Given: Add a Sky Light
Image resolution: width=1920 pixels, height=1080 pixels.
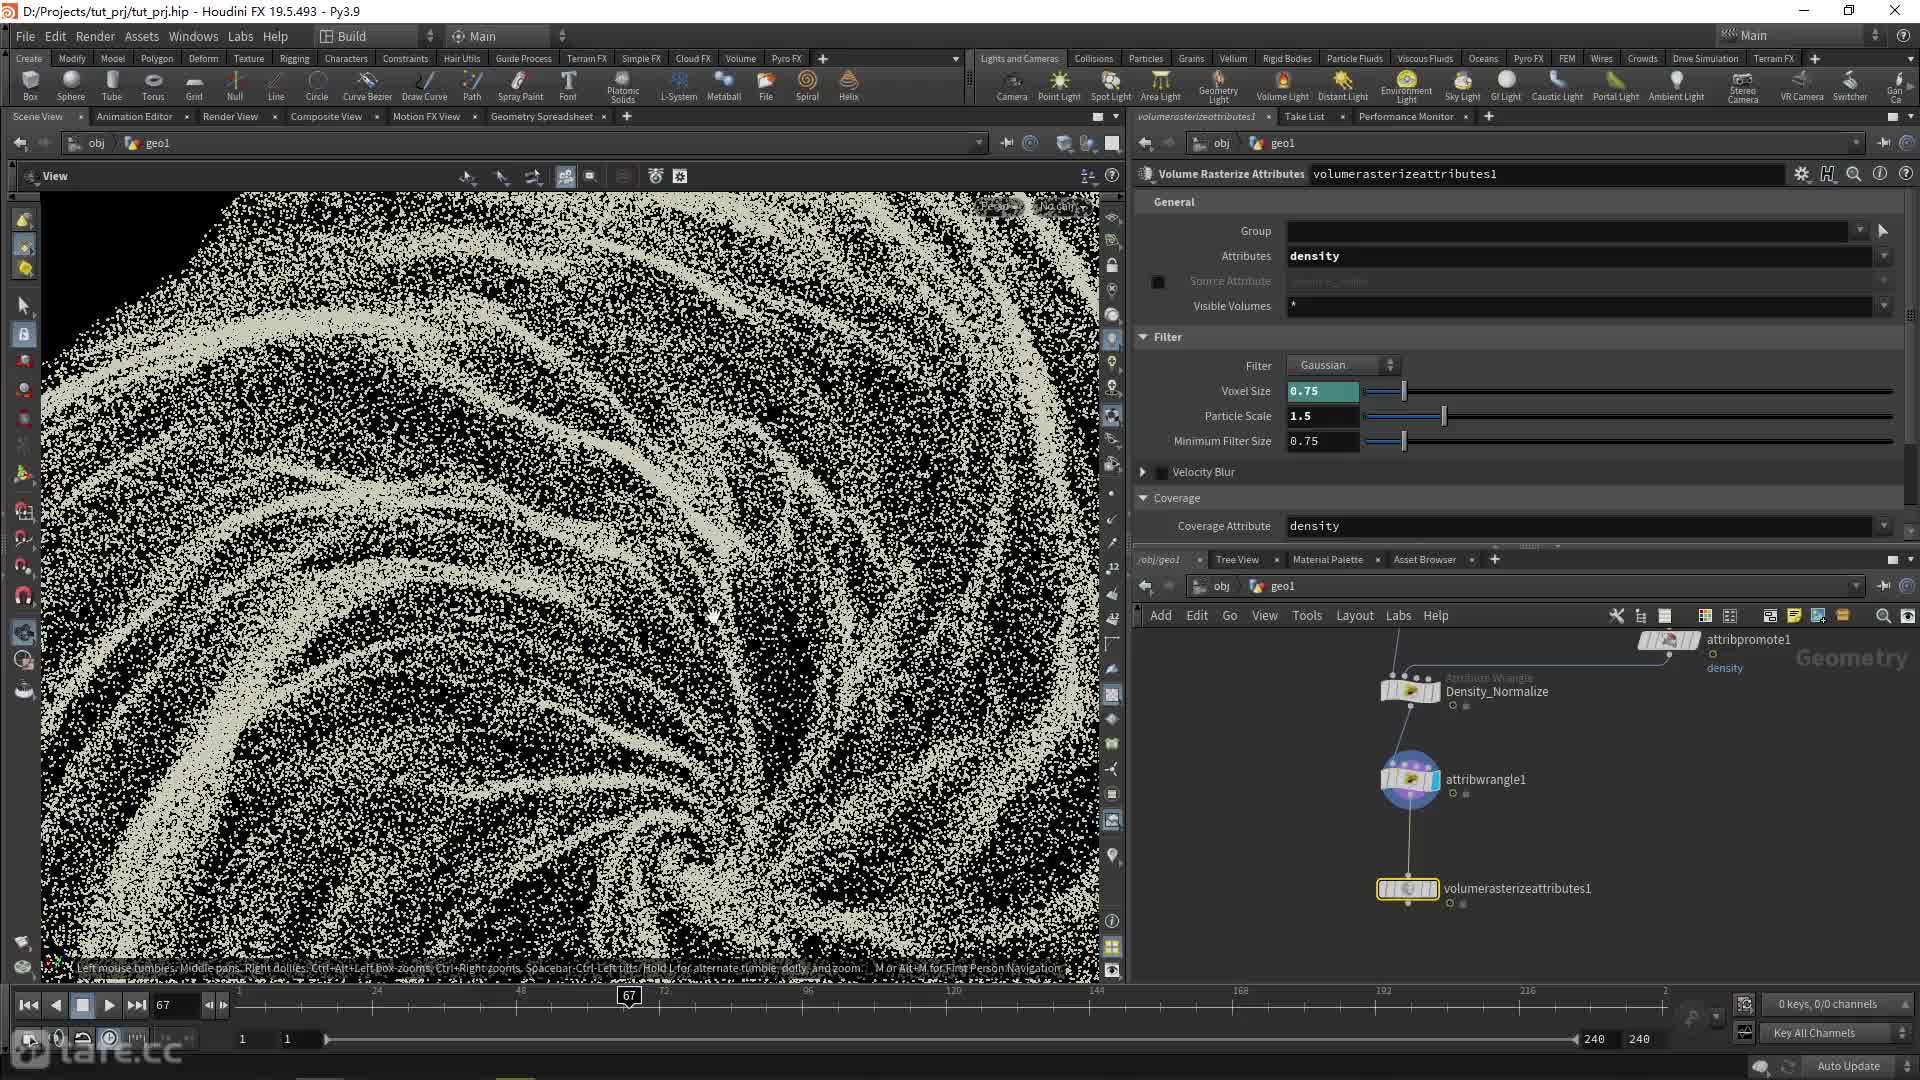Looking at the screenshot, I should pyautogui.click(x=1463, y=86).
